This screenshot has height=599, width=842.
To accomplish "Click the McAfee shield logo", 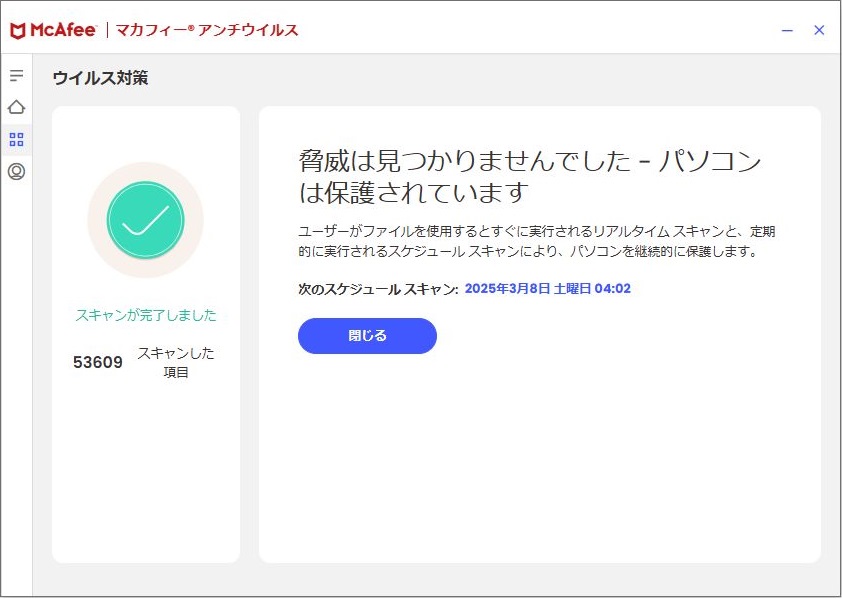I will click(19, 30).
